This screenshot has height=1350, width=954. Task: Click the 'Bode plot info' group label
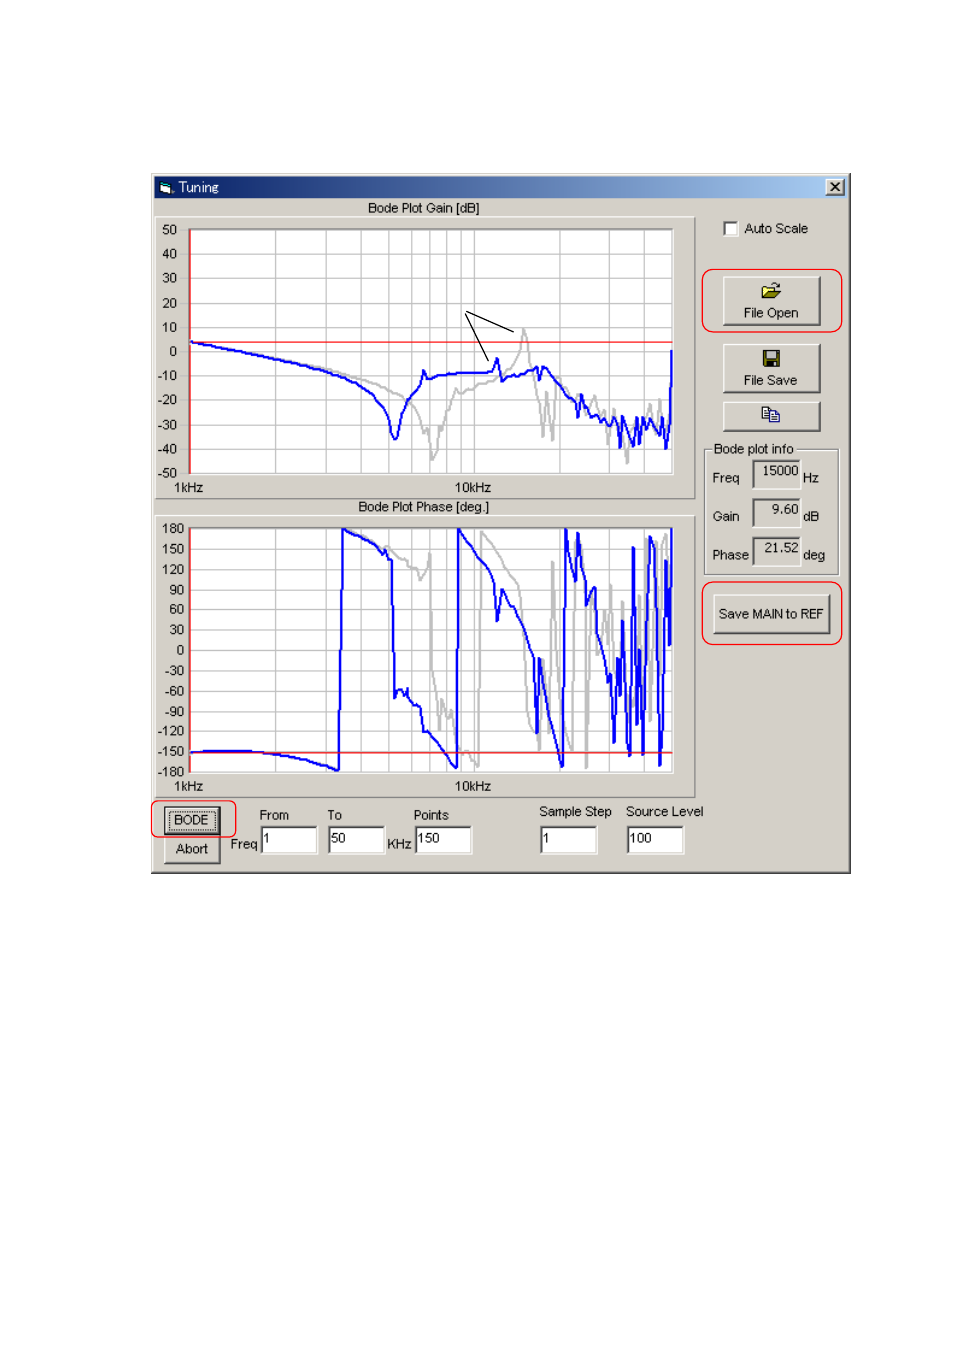click(753, 449)
